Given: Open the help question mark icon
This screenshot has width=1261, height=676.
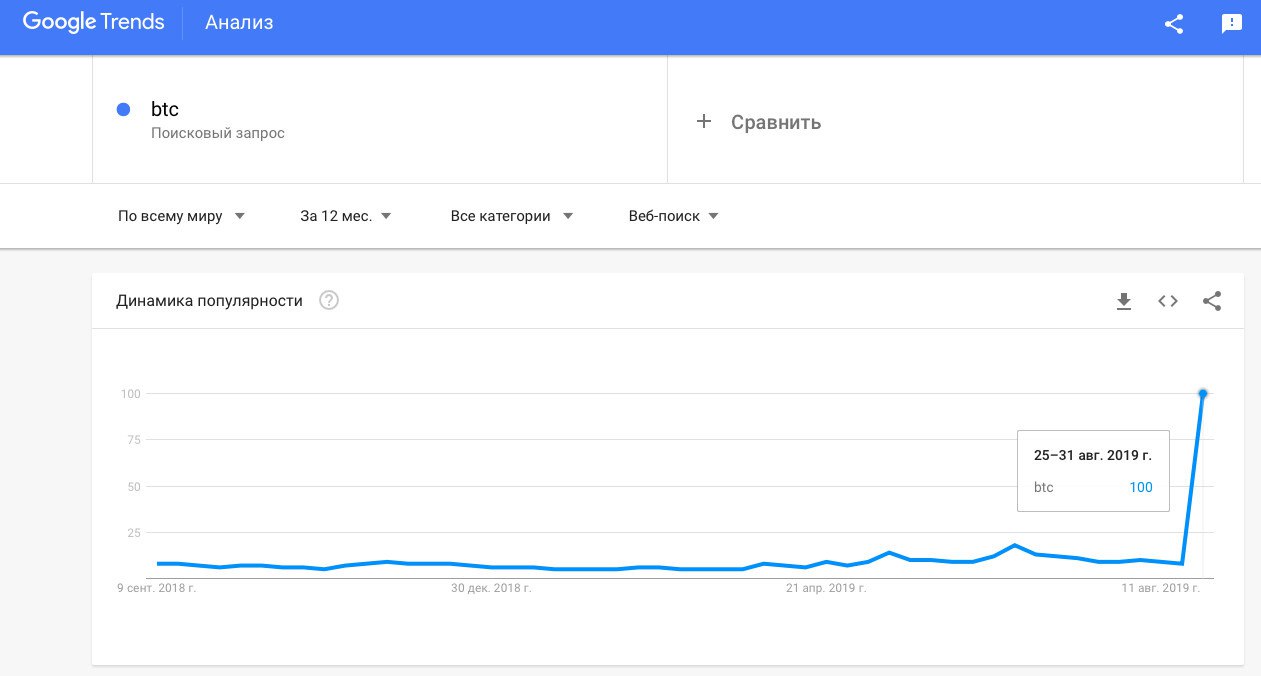Looking at the screenshot, I should point(329,301).
